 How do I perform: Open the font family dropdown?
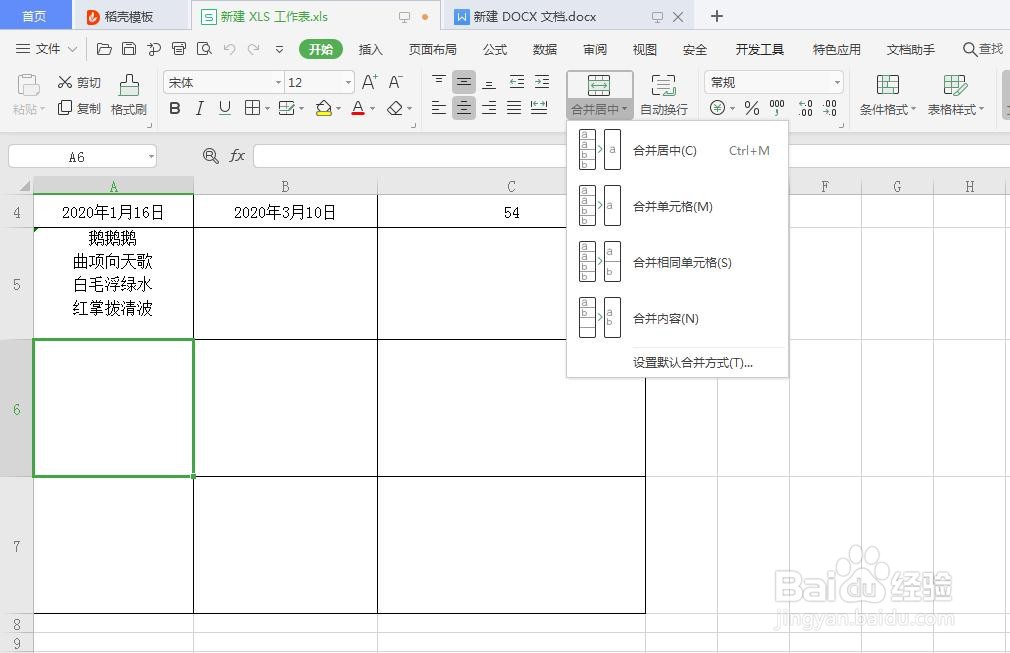point(278,82)
